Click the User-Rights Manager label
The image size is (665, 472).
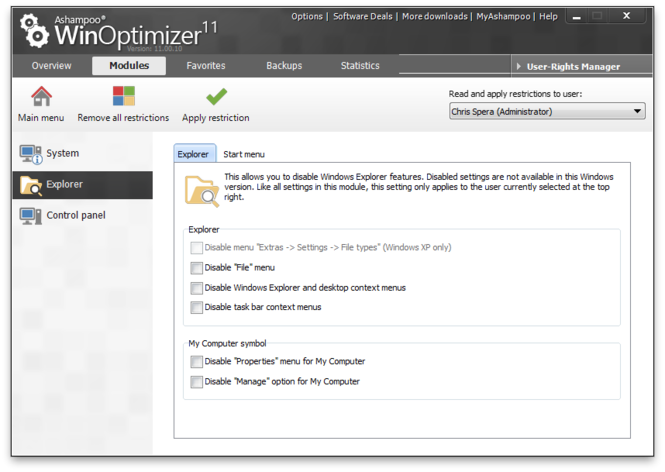(x=573, y=67)
